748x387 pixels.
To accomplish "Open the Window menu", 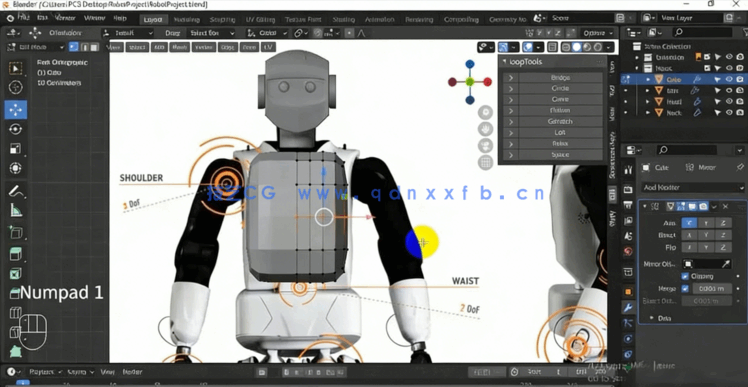I will tap(94, 18).
